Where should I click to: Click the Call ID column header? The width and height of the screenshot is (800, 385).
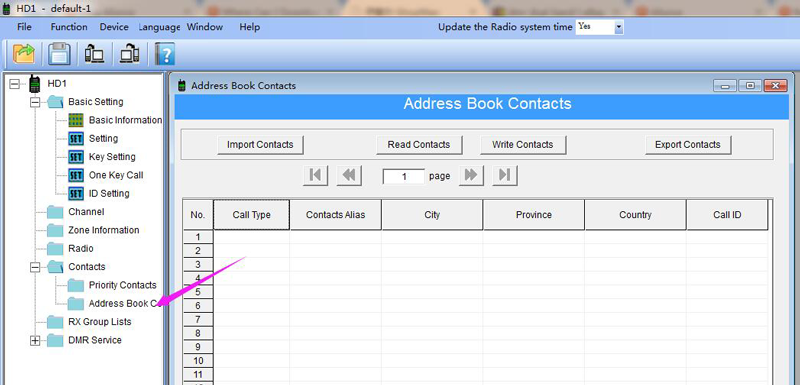click(x=727, y=215)
